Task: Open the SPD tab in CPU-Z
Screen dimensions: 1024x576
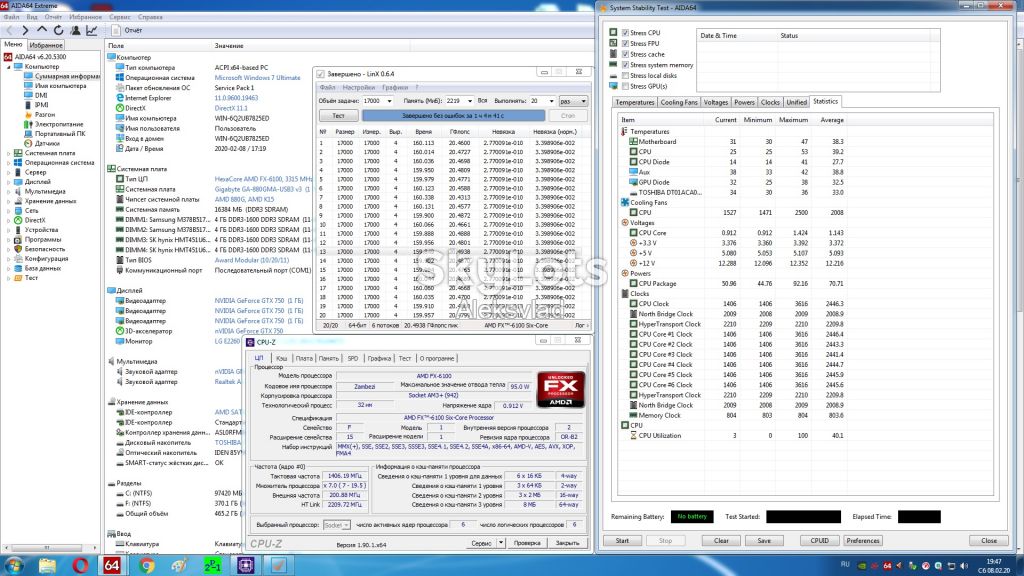Action: tap(353, 359)
